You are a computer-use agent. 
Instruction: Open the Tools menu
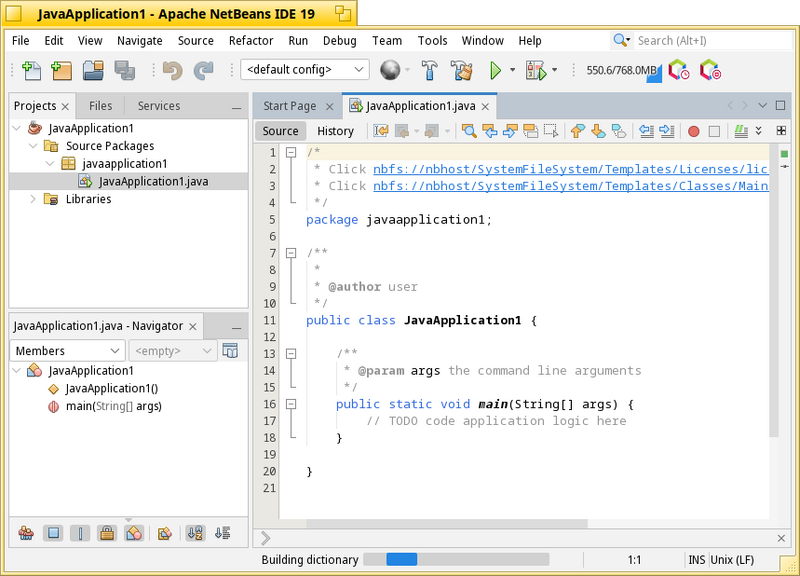pyautogui.click(x=432, y=41)
